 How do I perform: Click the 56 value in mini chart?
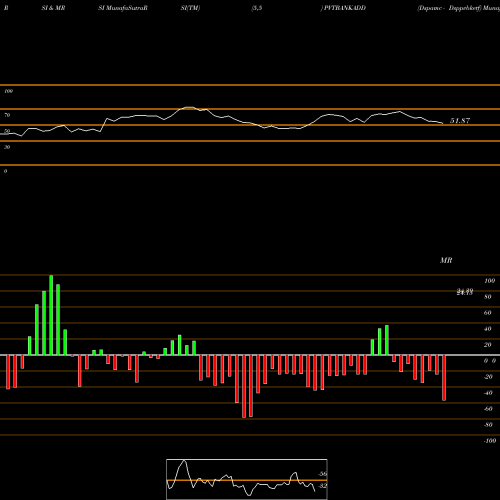click(x=323, y=474)
